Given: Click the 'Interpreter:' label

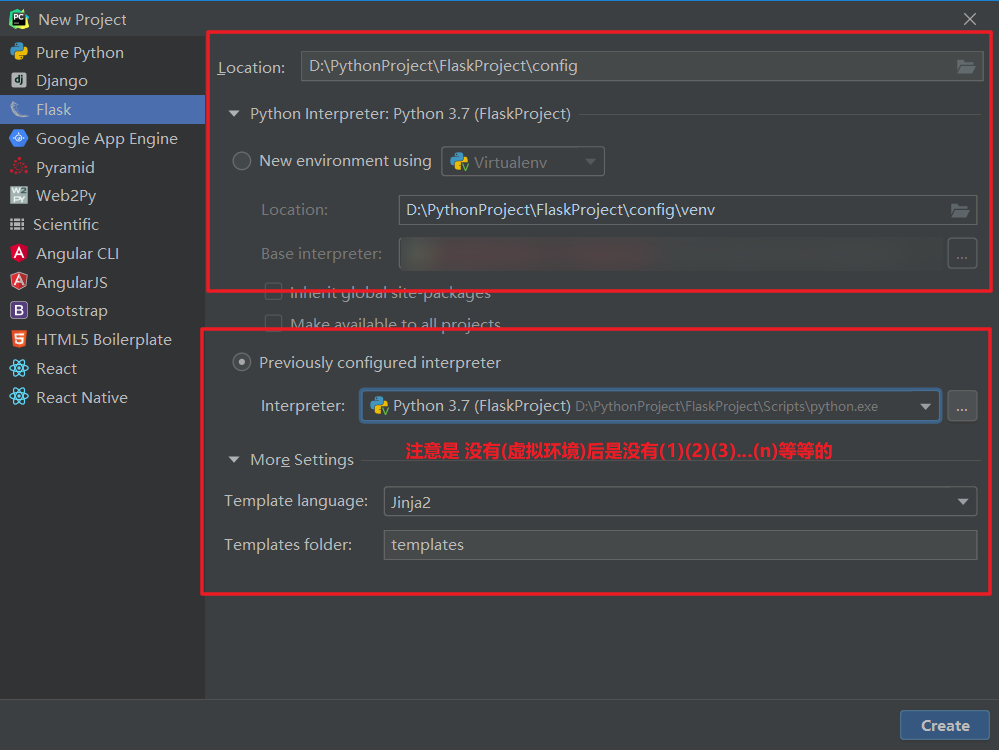Looking at the screenshot, I should 303,406.
